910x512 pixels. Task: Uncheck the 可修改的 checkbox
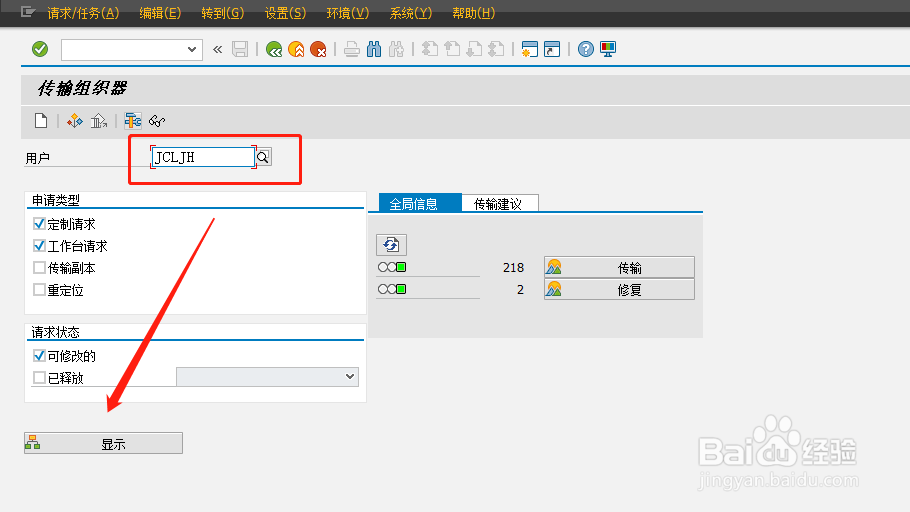(x=39, y=355)
